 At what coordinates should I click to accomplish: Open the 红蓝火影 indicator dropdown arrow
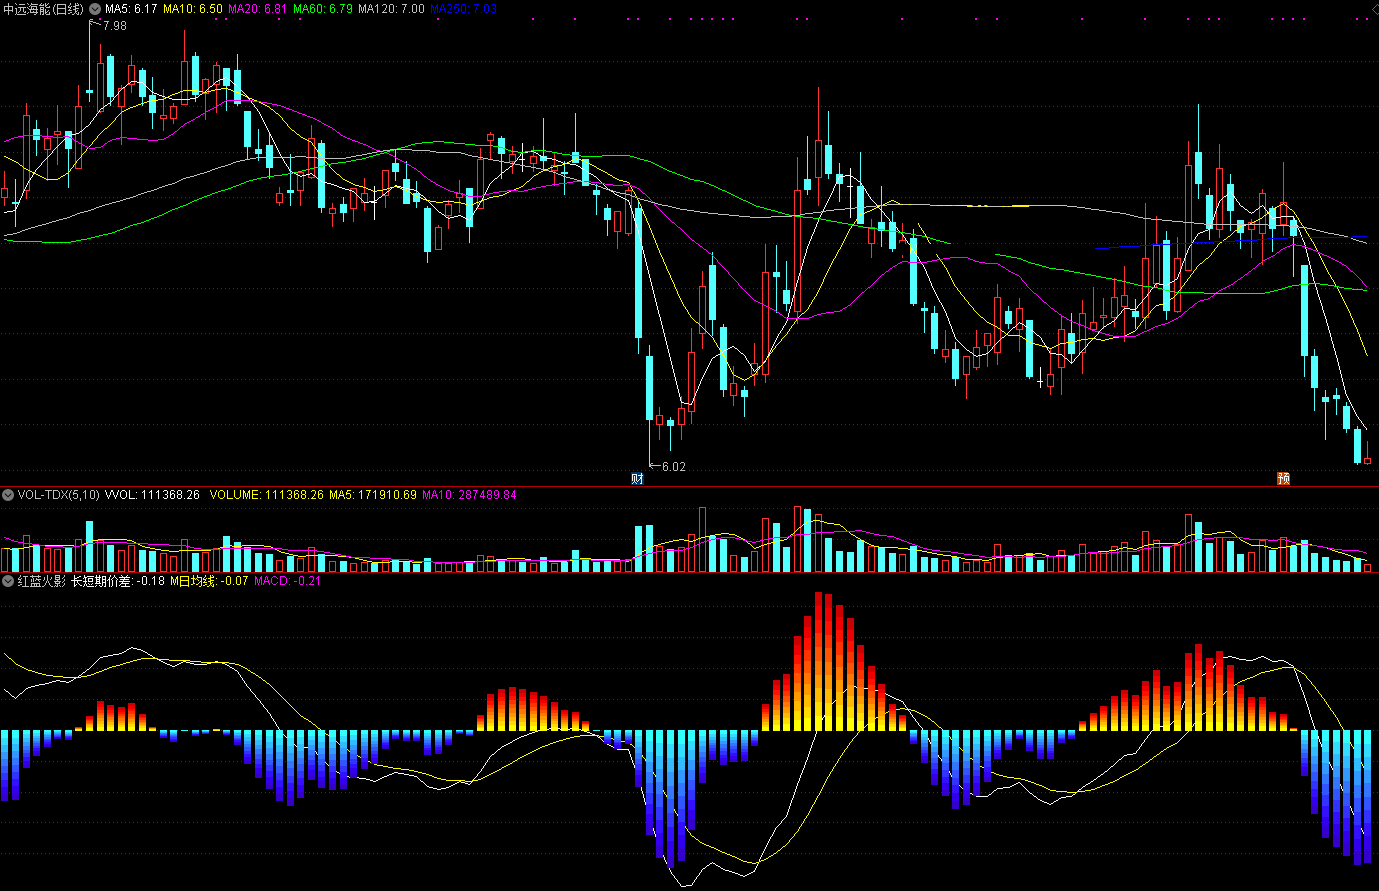8,581
